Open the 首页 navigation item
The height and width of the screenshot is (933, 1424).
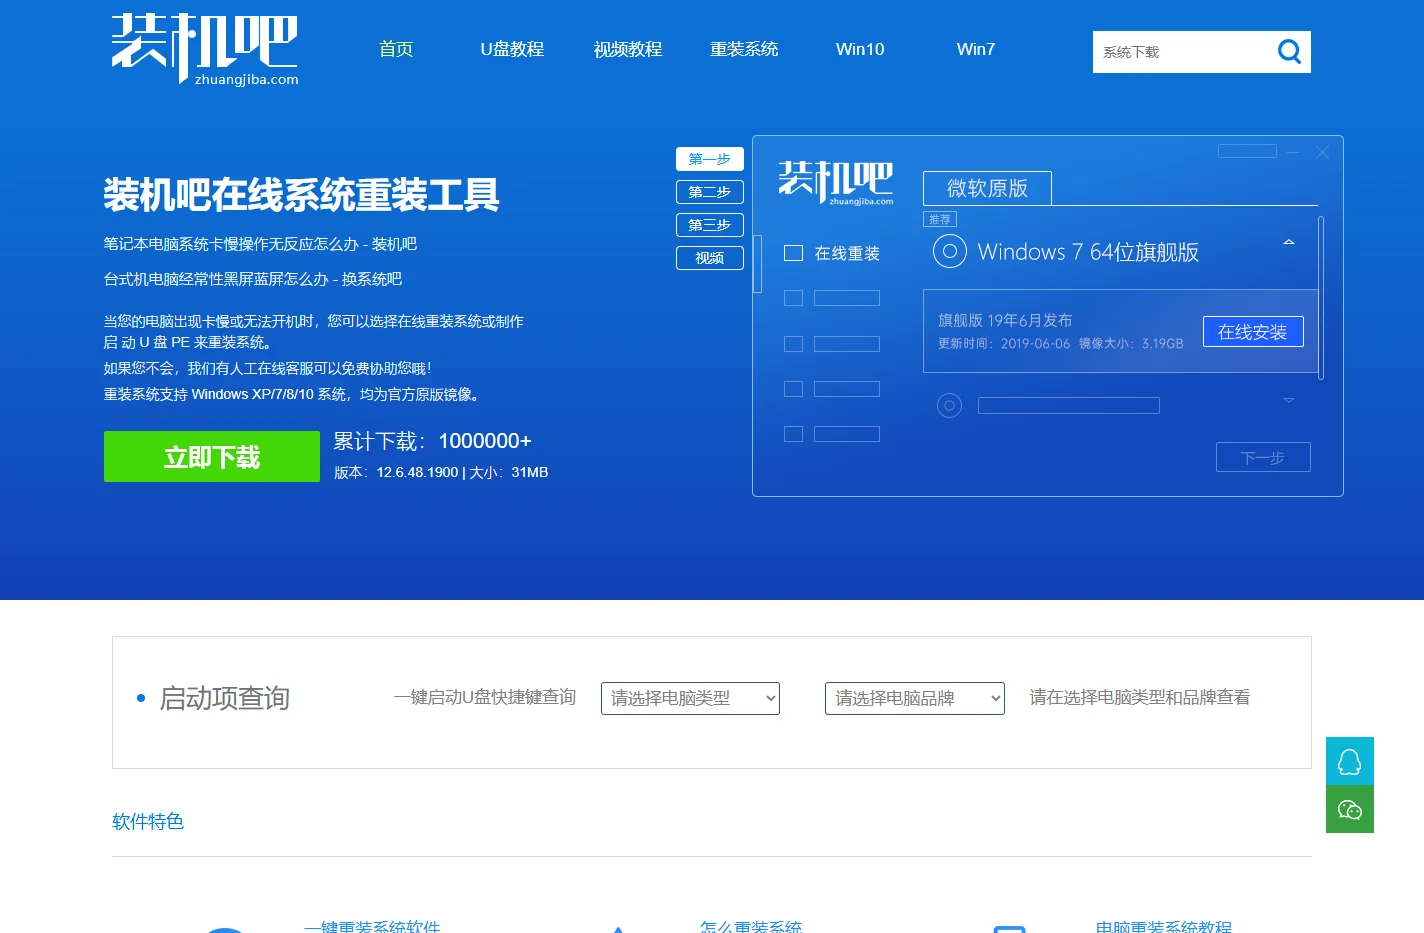click(x=396, y=49)
